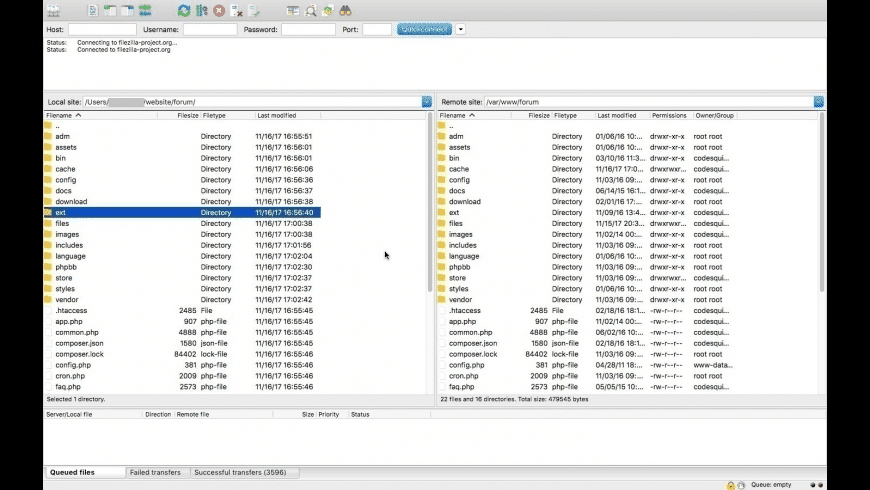Click the binoculars file search icon
Viewport: 870px width, 490px height.
click(345, 11)
